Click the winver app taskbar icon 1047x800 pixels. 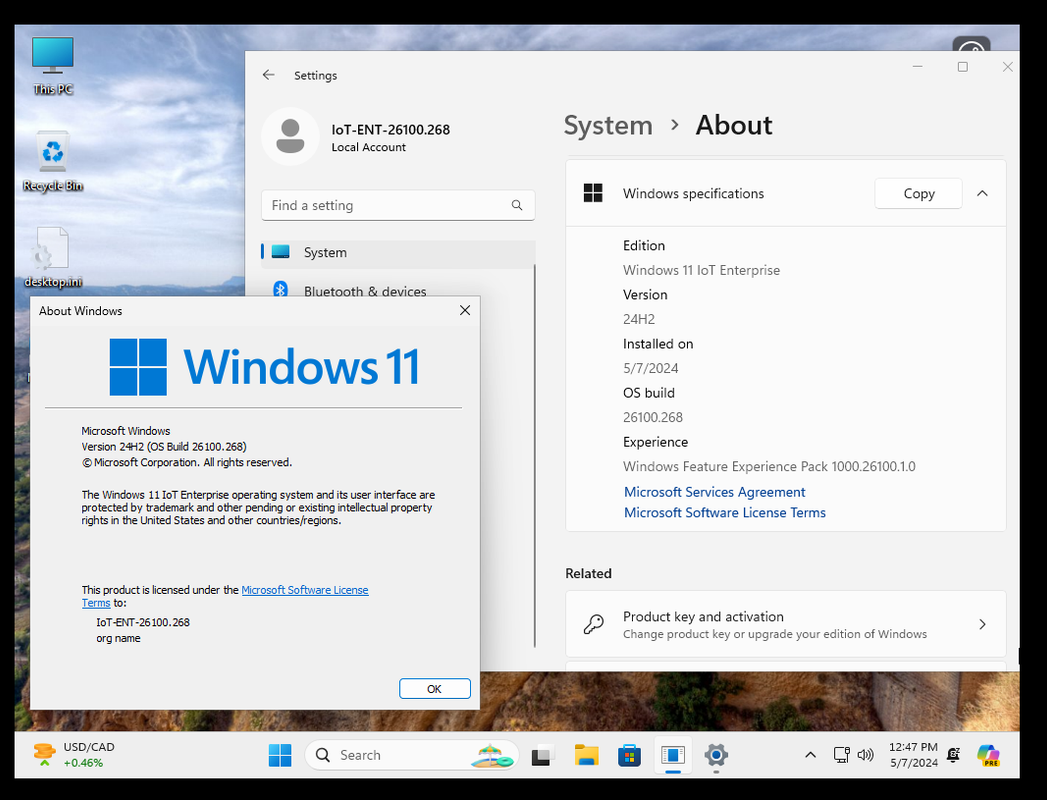tap(673, 755)
